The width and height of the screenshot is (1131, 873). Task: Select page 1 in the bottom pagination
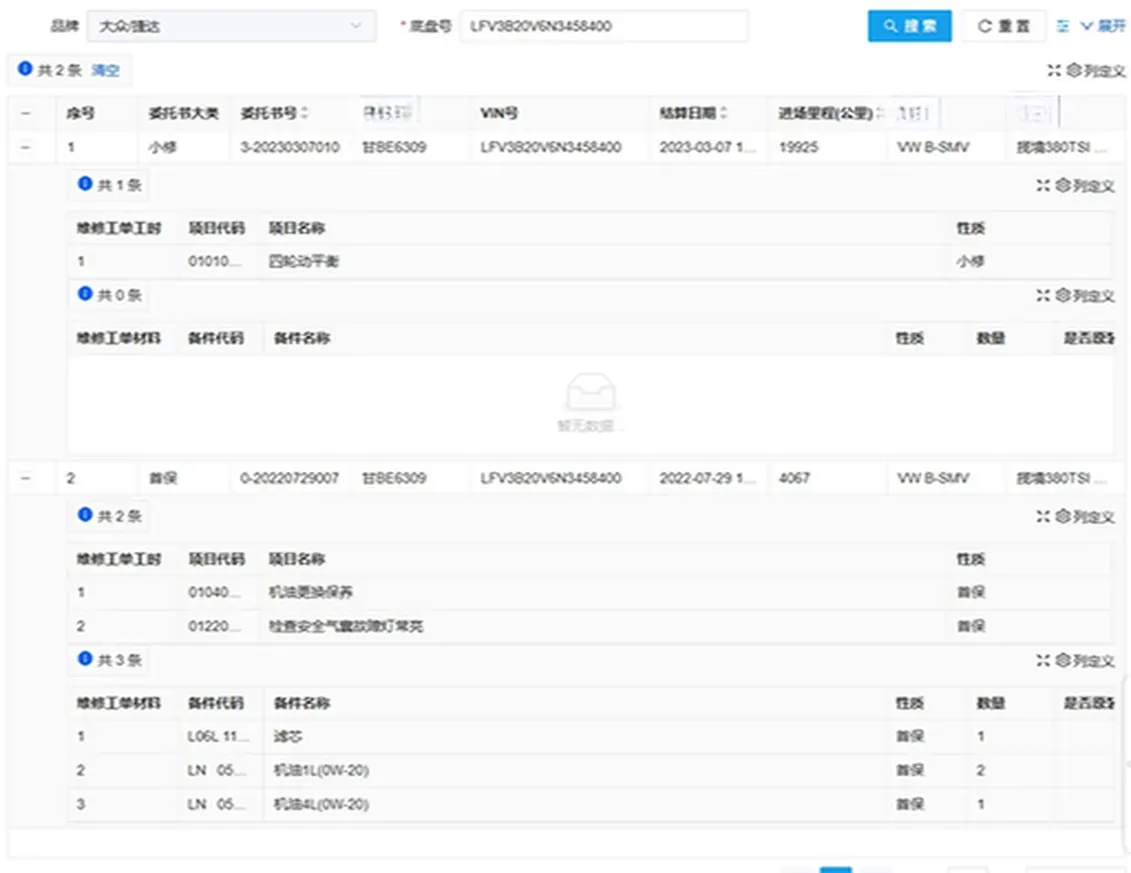point(834,868)
